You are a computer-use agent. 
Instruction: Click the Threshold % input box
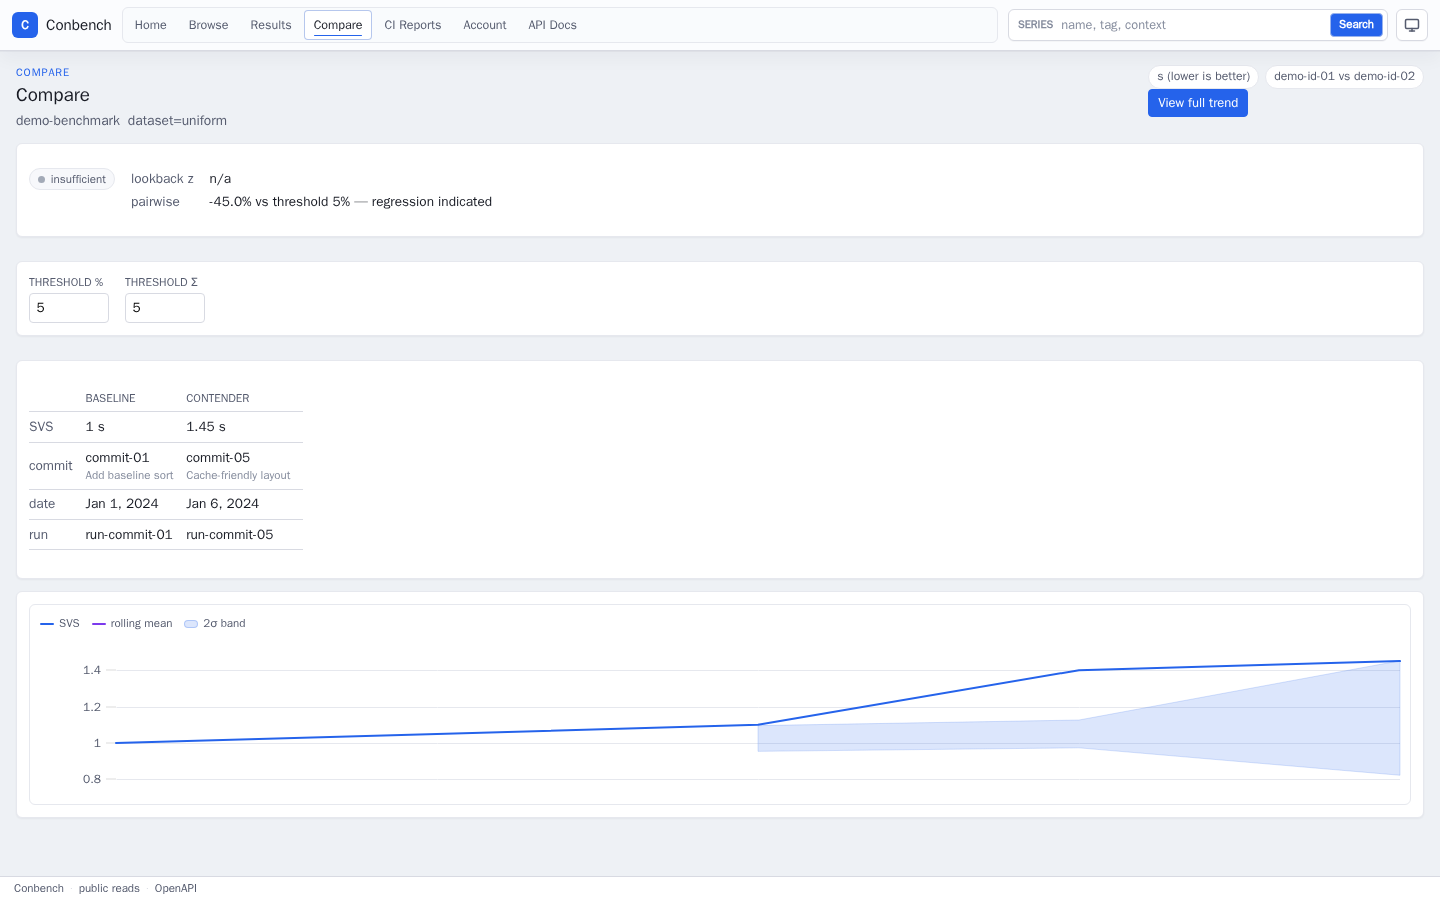click(x=69, y=308)
